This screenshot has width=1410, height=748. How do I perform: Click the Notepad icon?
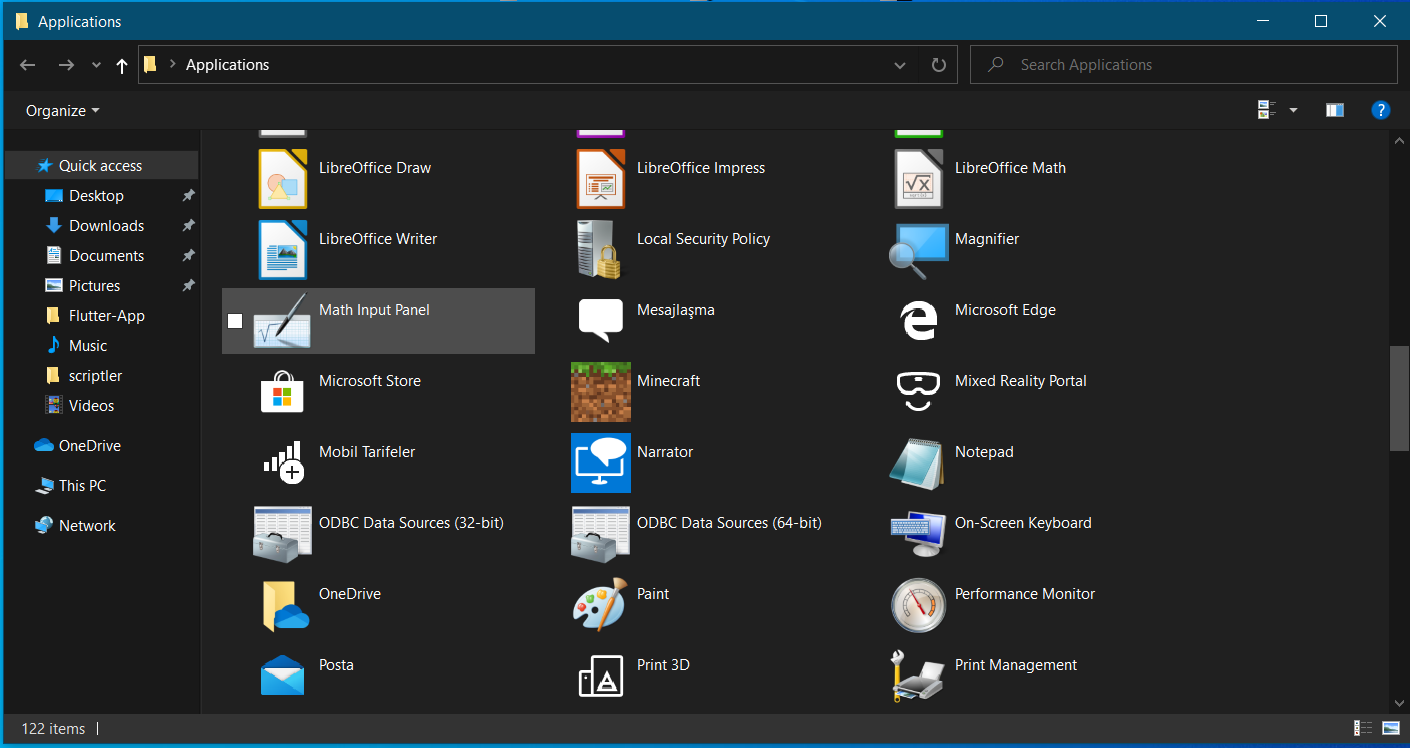tap(919, 463)
